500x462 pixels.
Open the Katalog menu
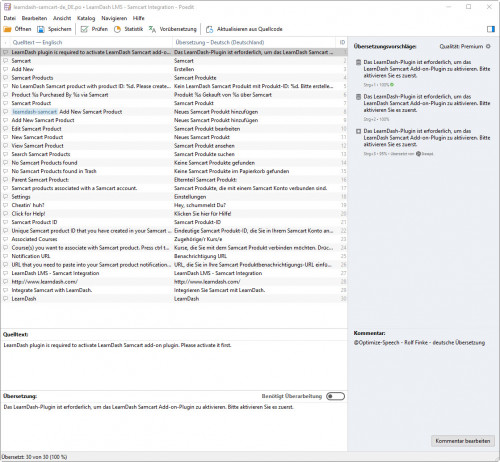[x=86, y=18]
